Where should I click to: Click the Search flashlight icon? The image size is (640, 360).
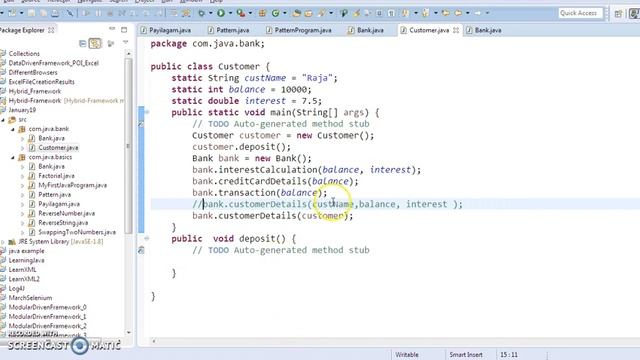coord(322,13)
